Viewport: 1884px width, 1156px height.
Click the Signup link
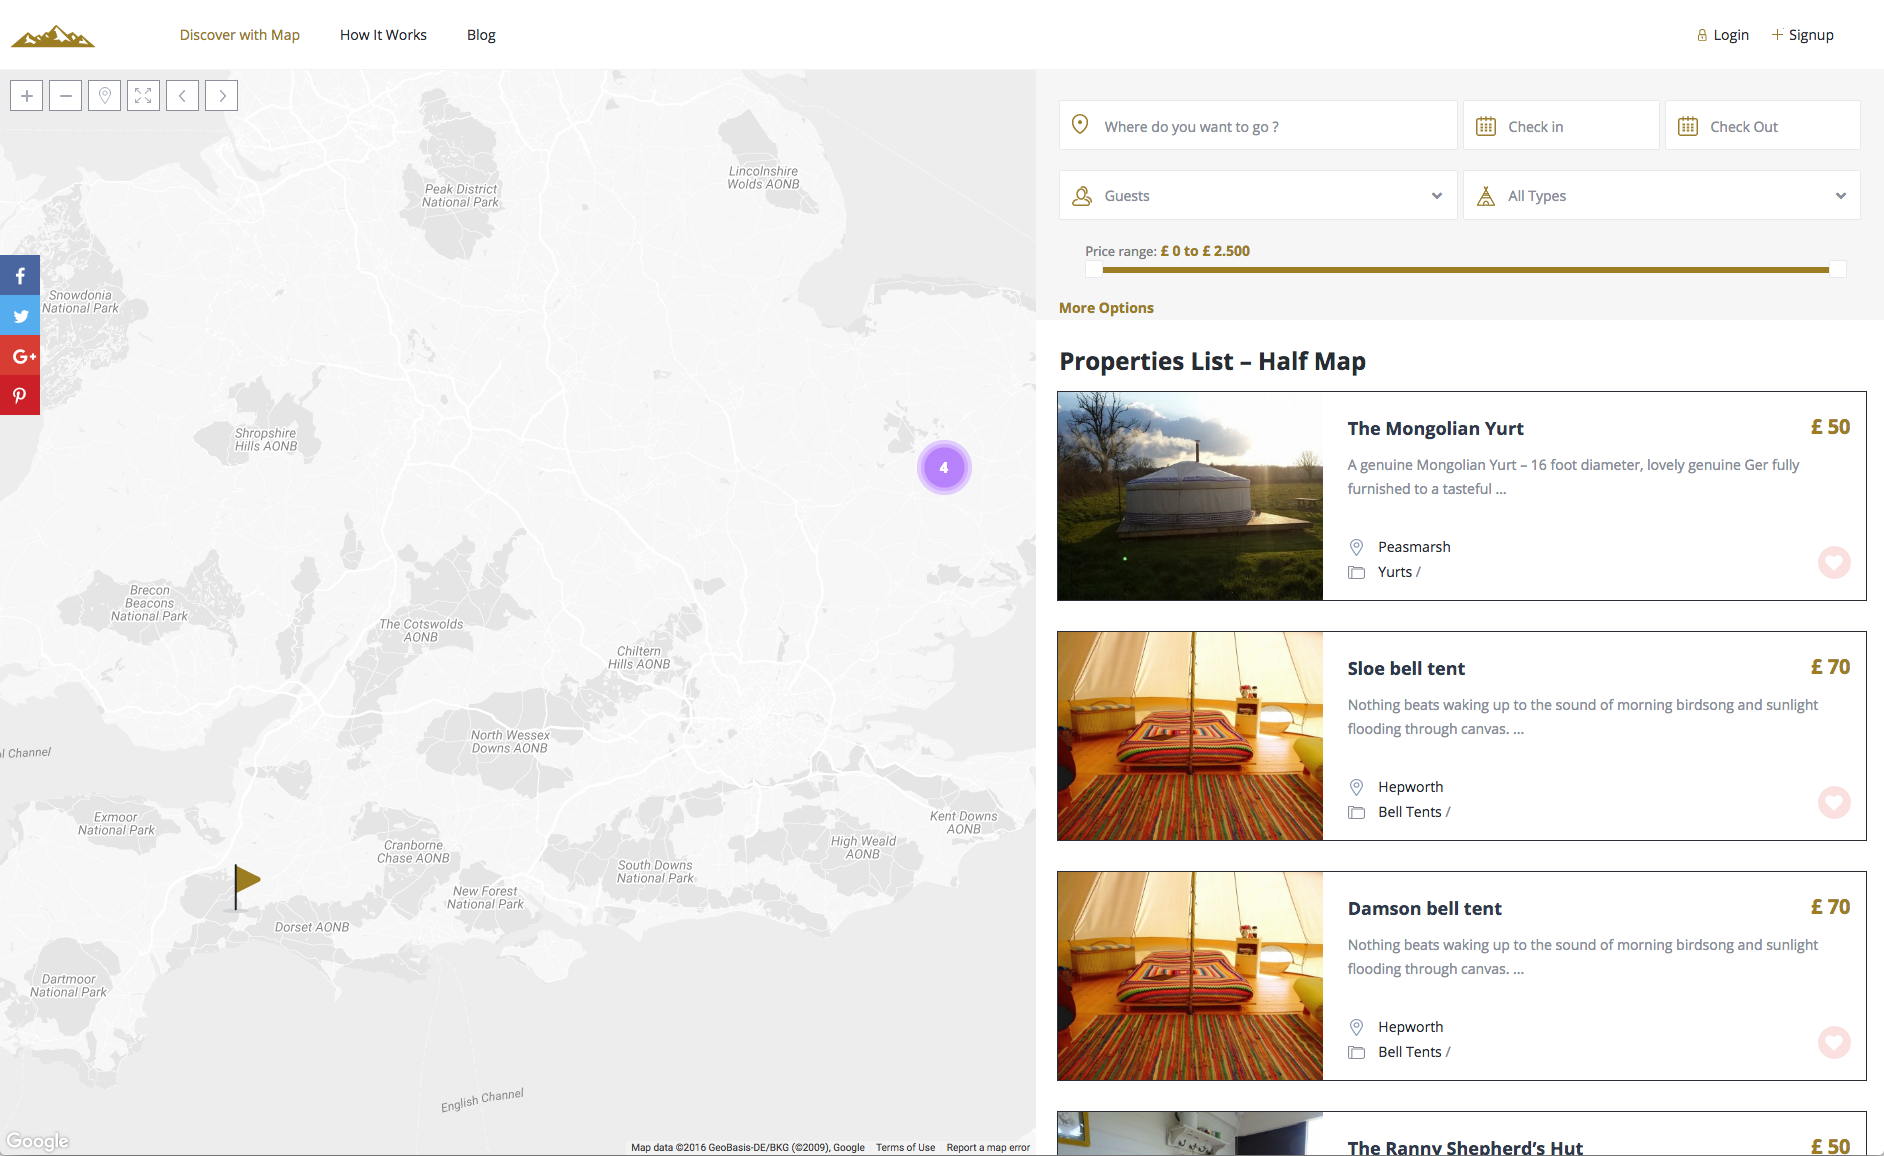[x=1803, y=35]
